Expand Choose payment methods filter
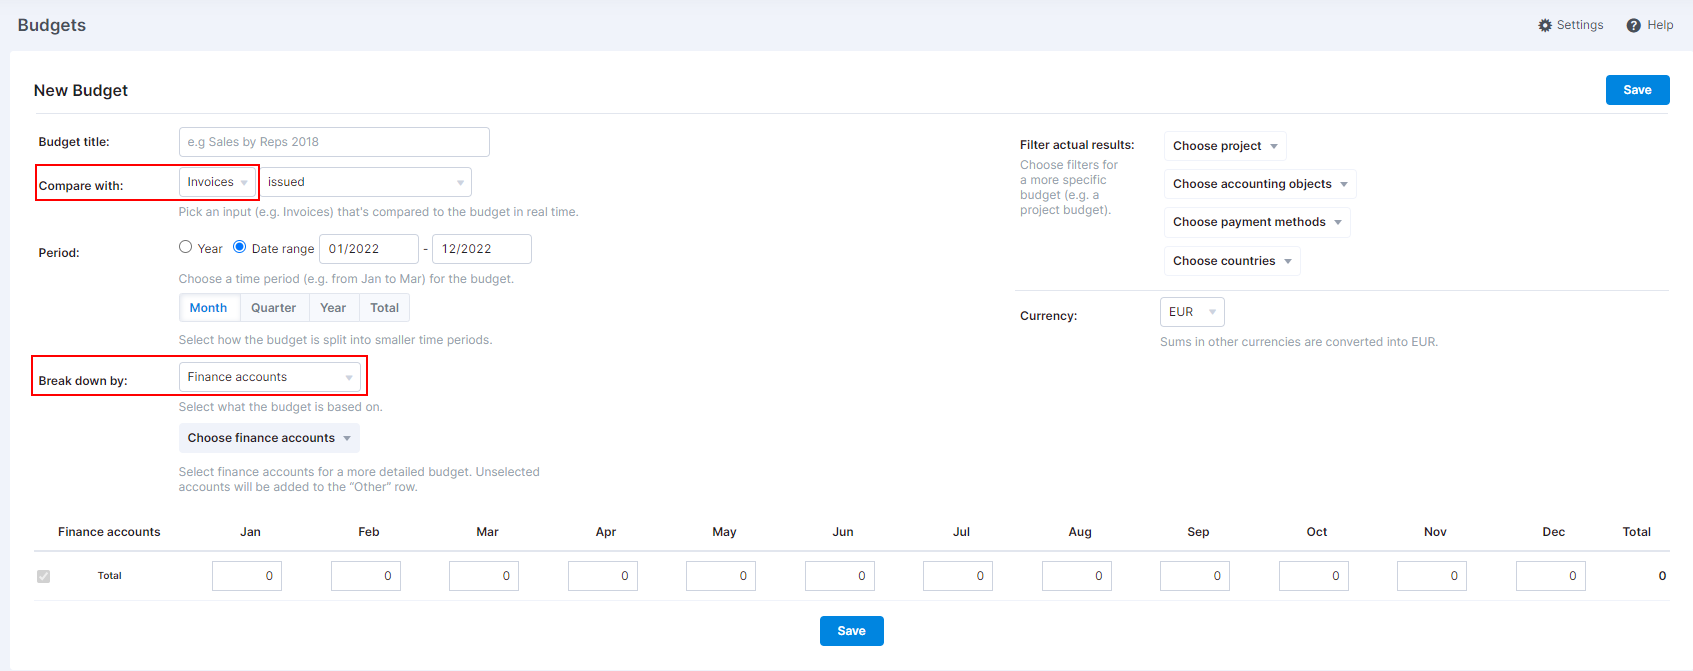 pos(1257,222)
